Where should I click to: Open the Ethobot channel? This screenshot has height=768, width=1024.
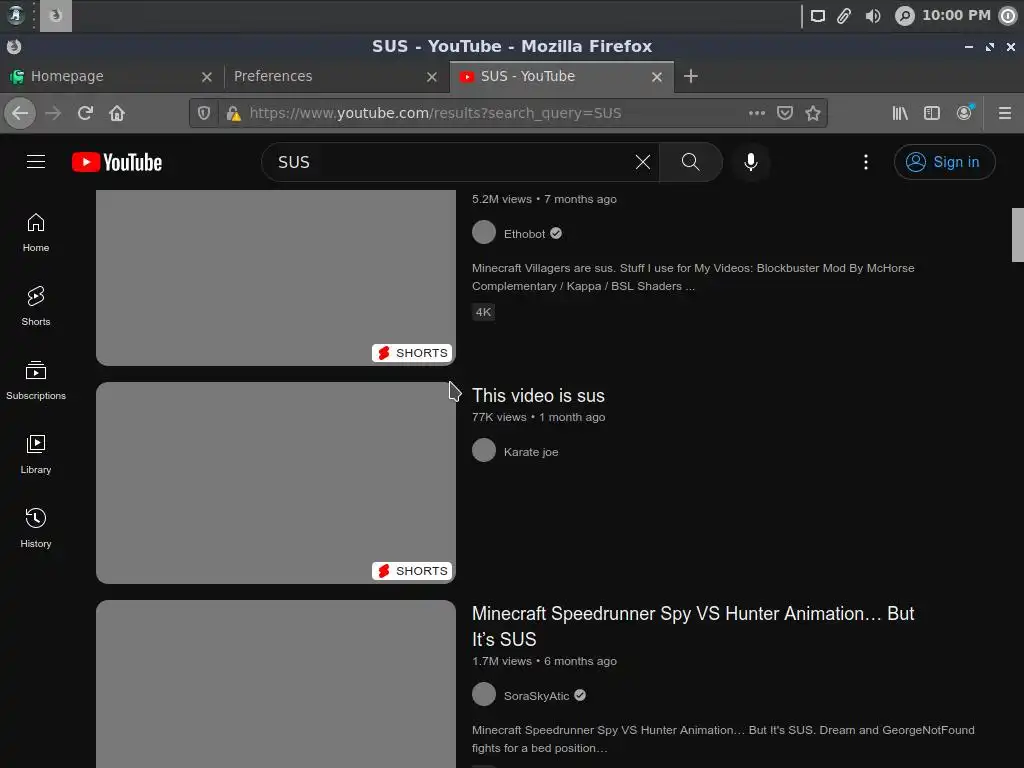point(524,234)
